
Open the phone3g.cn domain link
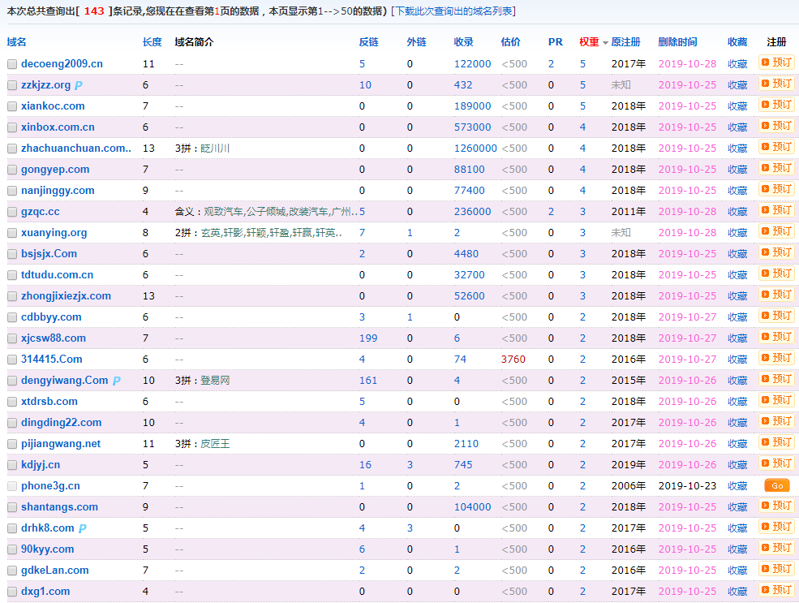50,486
